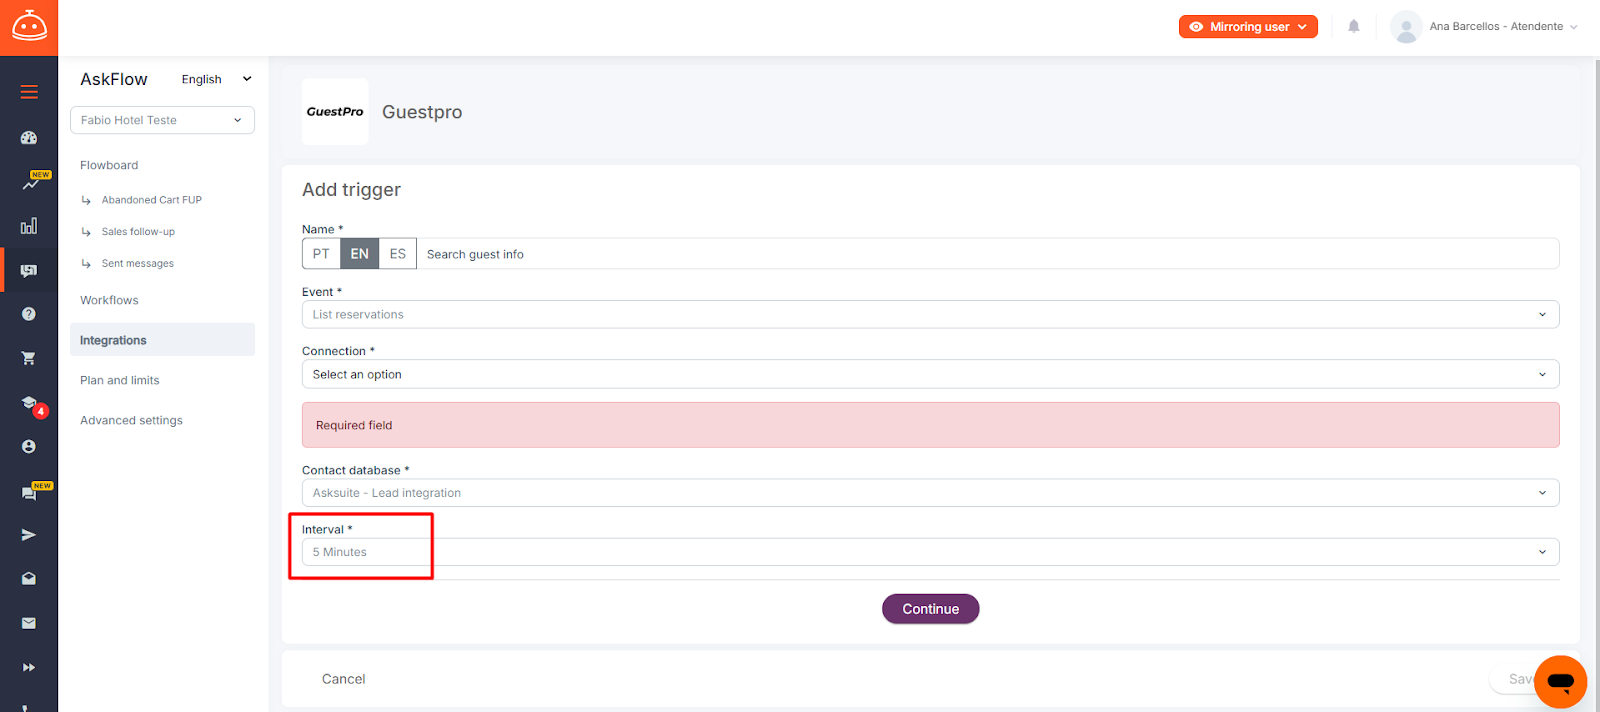Image resolution: width=1600 pixels, height=712 pixels.
Task: Open Sales follow-up
Action: (x=138, y=232)
